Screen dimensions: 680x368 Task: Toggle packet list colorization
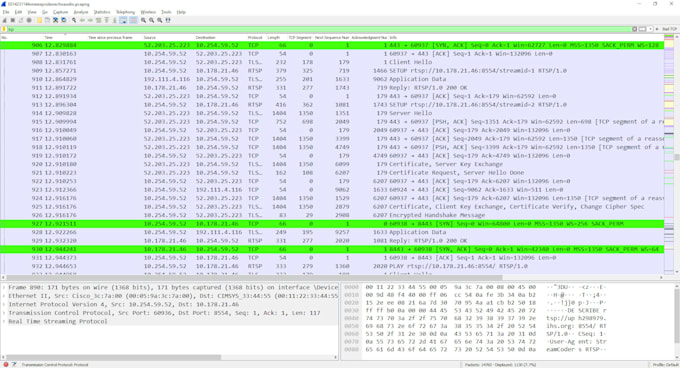133,20
